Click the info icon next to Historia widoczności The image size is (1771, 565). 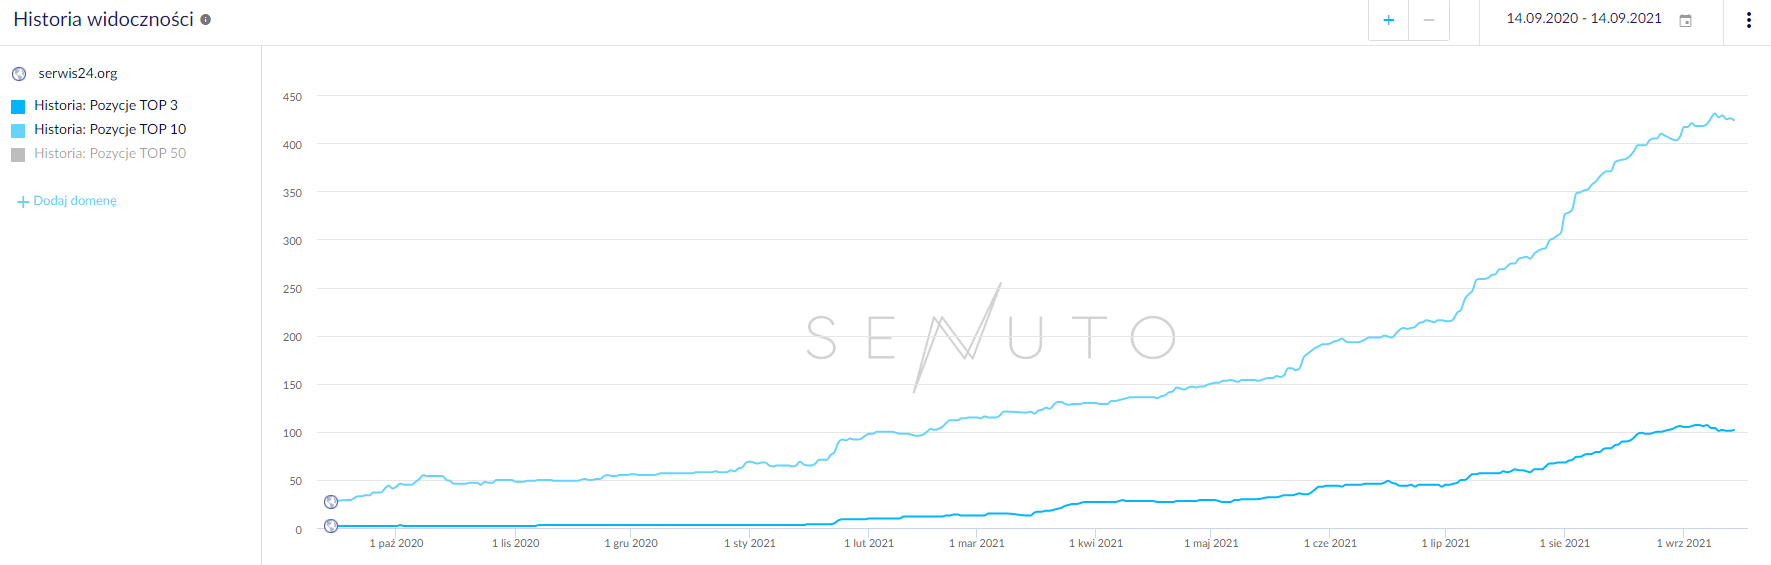pos(205,20)
